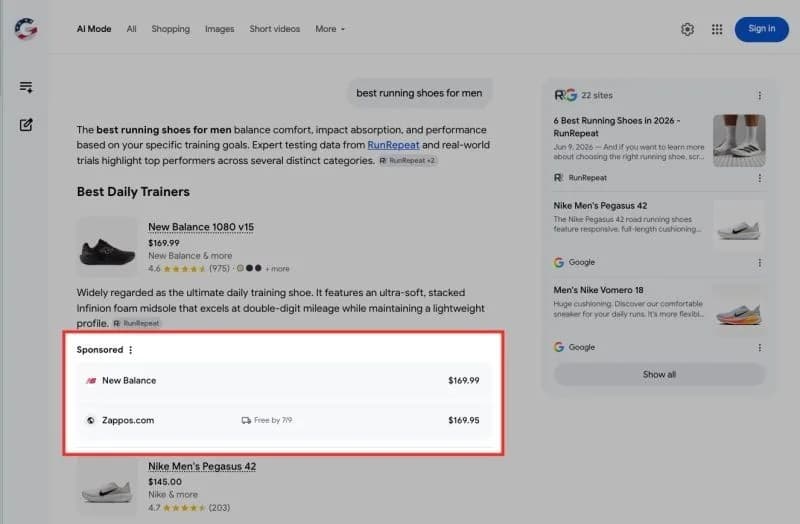Click the RunRepeat +2 source chip
The height and width of the screenshot is (524, 800).
[x=407, y=161]
